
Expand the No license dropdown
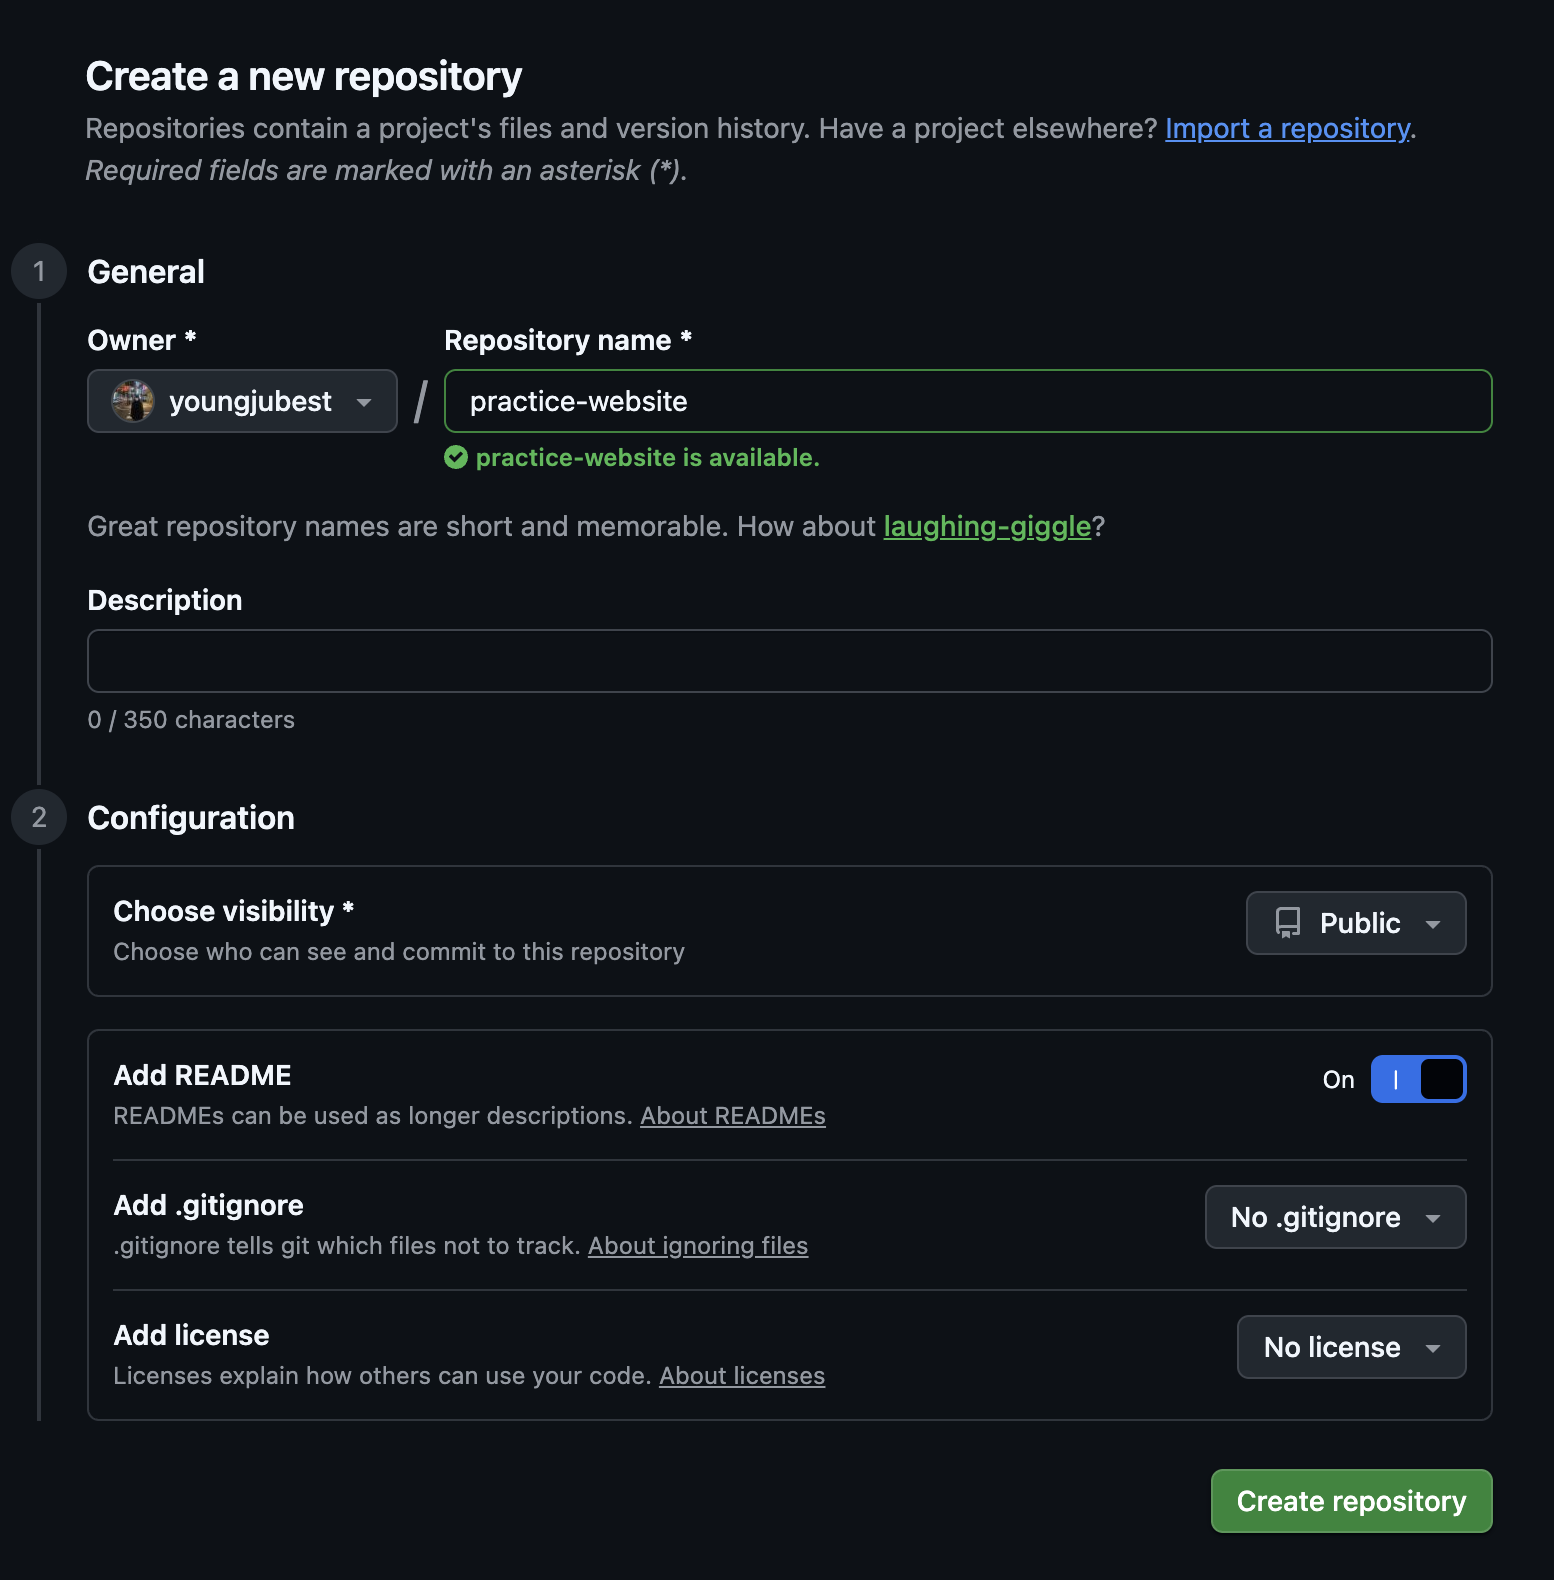[x=1351, y=1347]
